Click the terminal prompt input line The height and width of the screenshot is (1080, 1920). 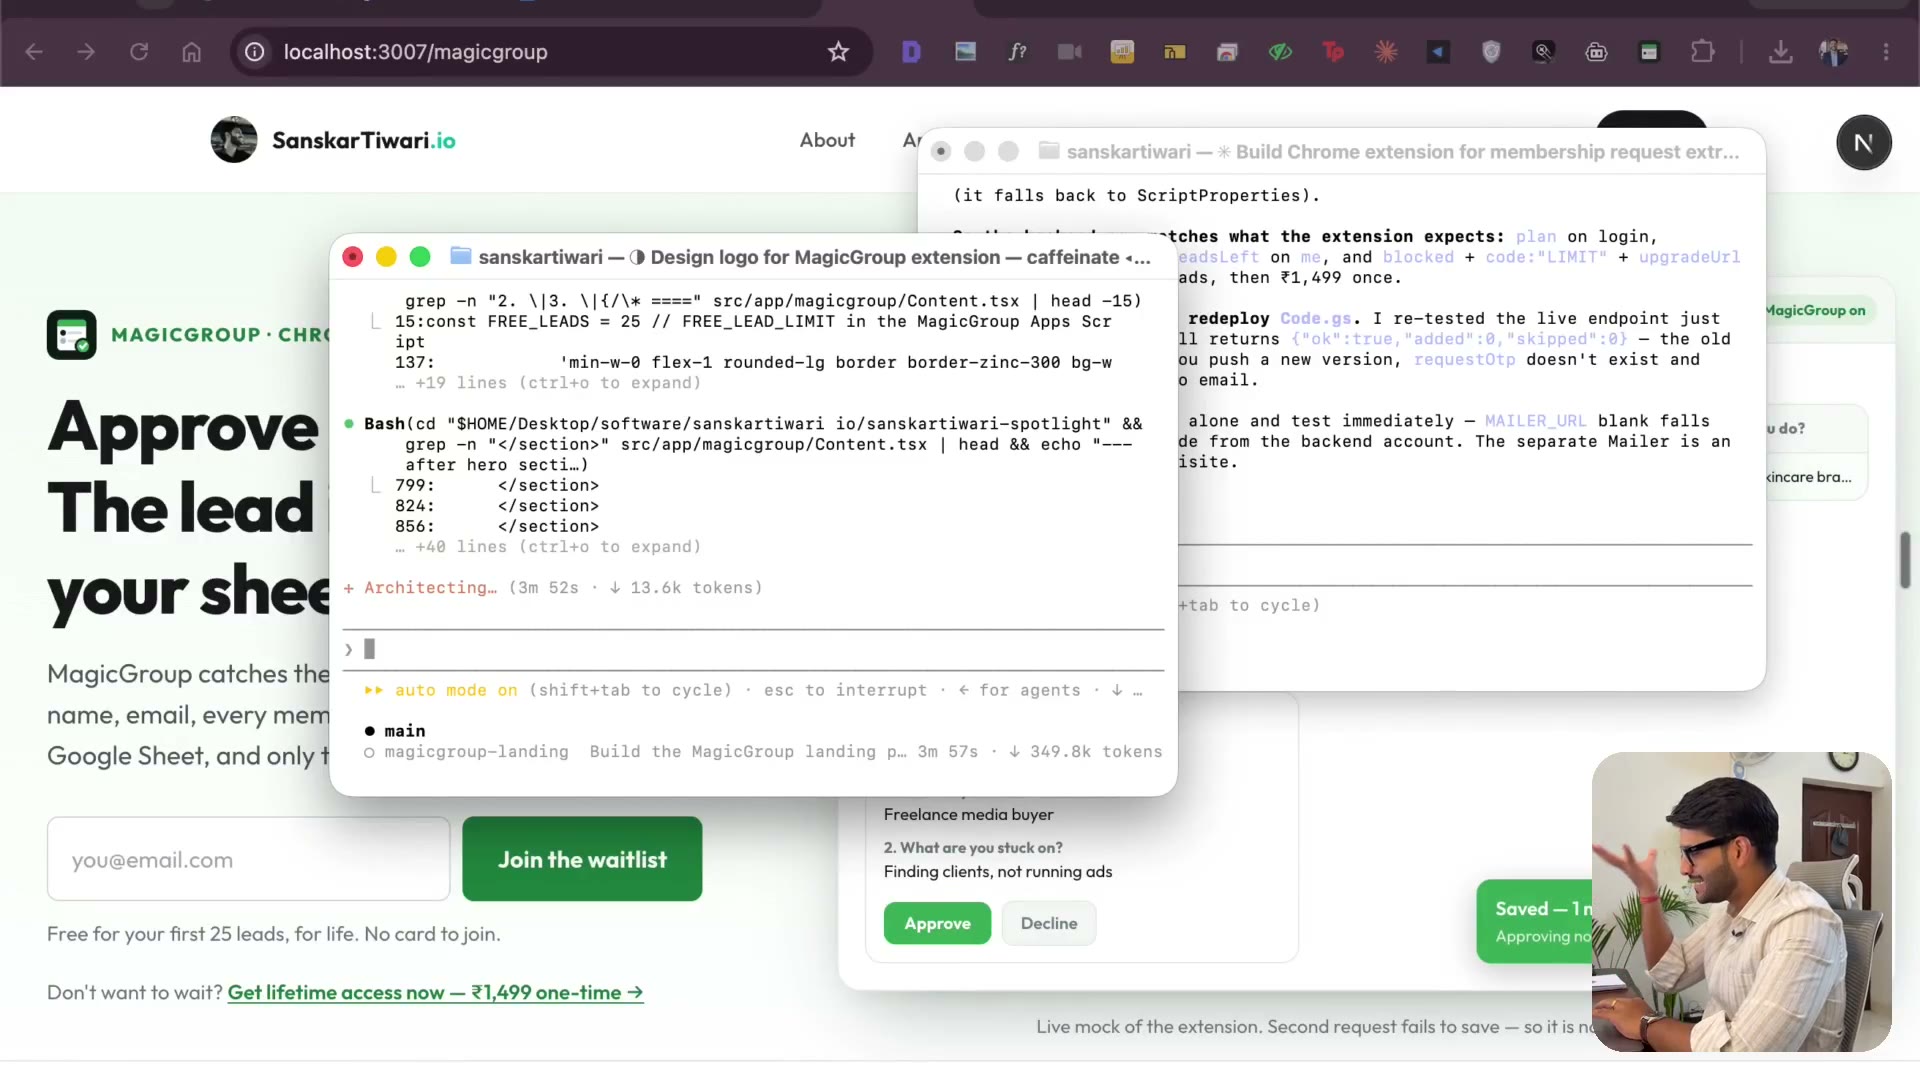[x=753, y=650]
